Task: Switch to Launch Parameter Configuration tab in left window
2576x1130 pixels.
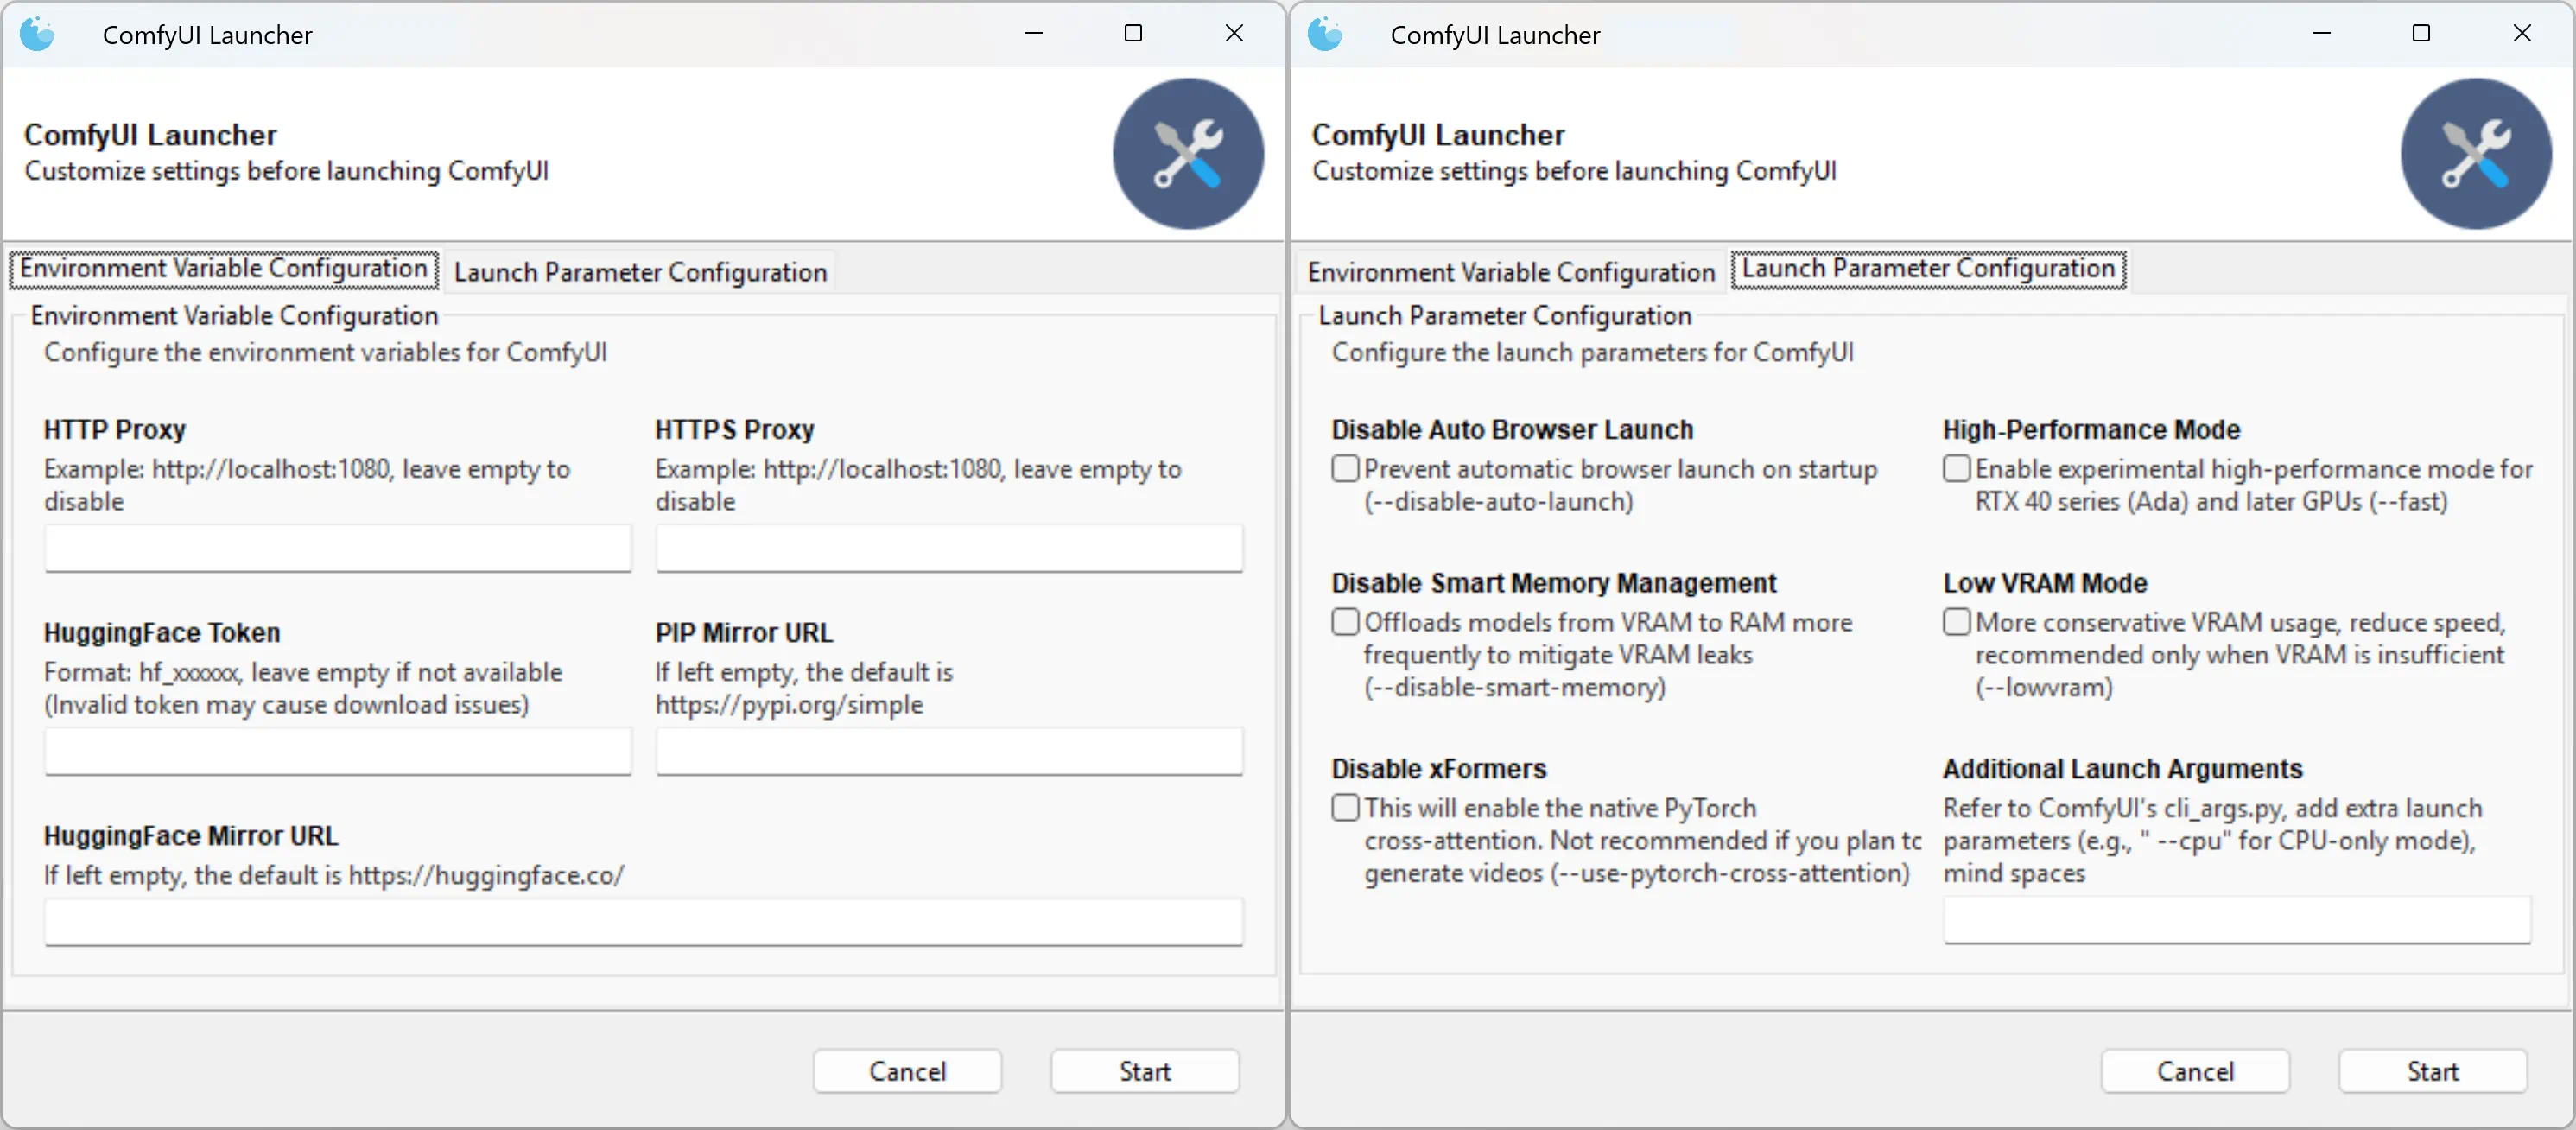Action: click(x=640, y=272)
